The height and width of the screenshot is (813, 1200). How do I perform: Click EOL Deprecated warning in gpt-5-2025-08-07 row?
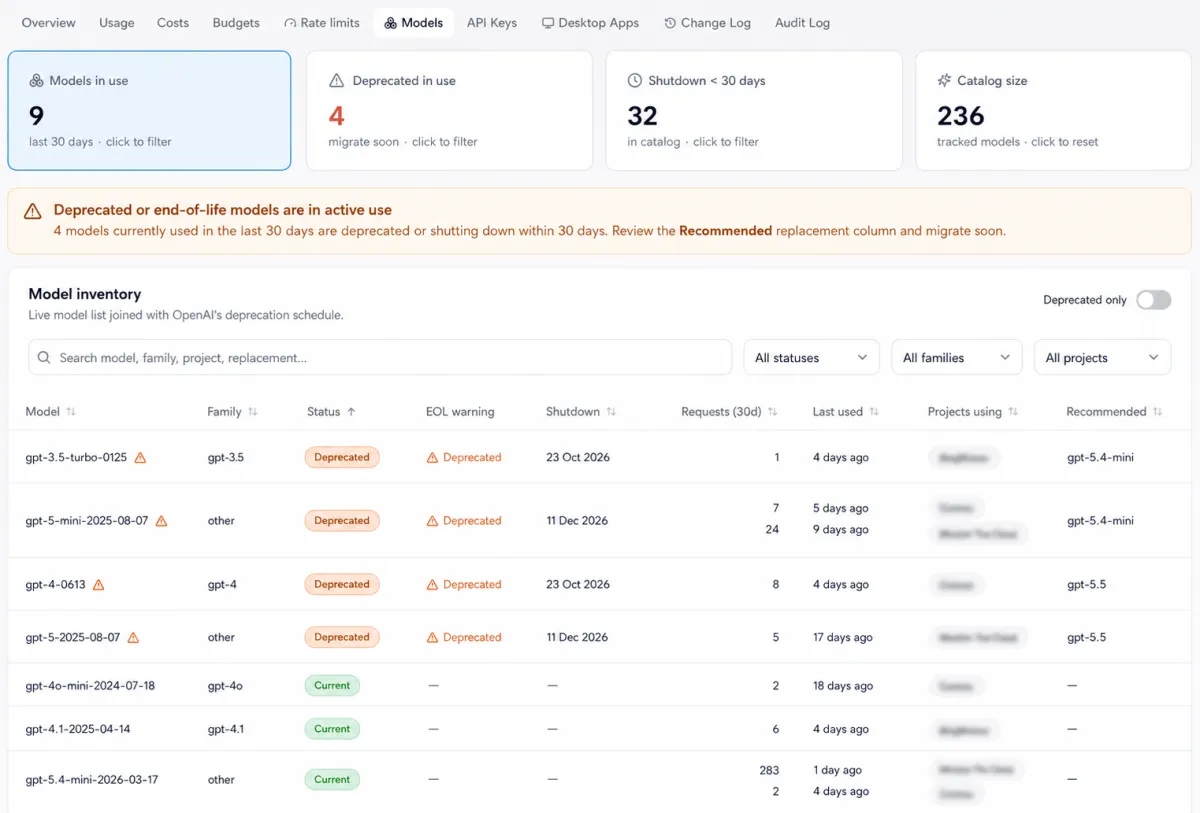pos(464,637)
